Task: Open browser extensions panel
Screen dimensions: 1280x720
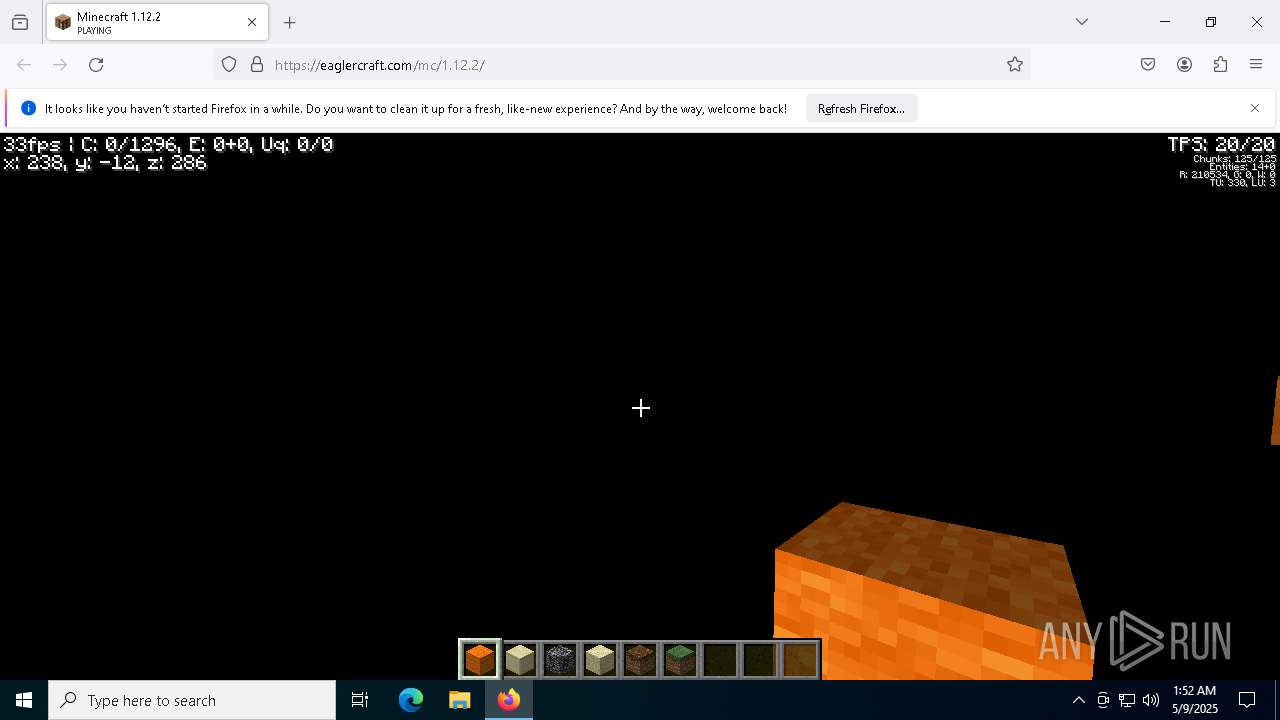Action: [x=1220, y=65]
